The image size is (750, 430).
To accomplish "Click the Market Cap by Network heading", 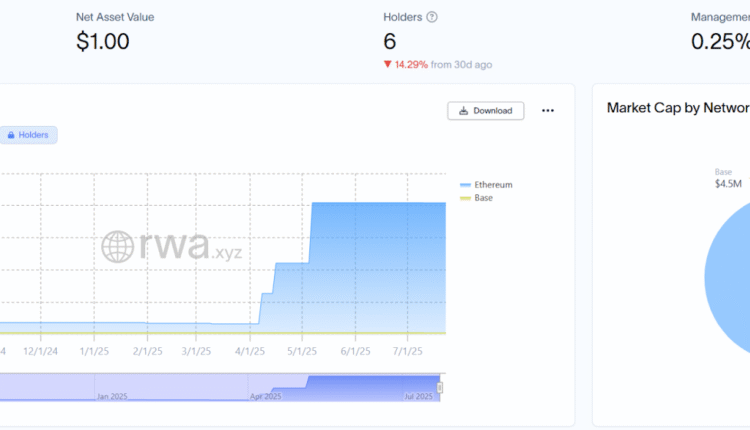I will pyautogui.click(x=676, y=108).
